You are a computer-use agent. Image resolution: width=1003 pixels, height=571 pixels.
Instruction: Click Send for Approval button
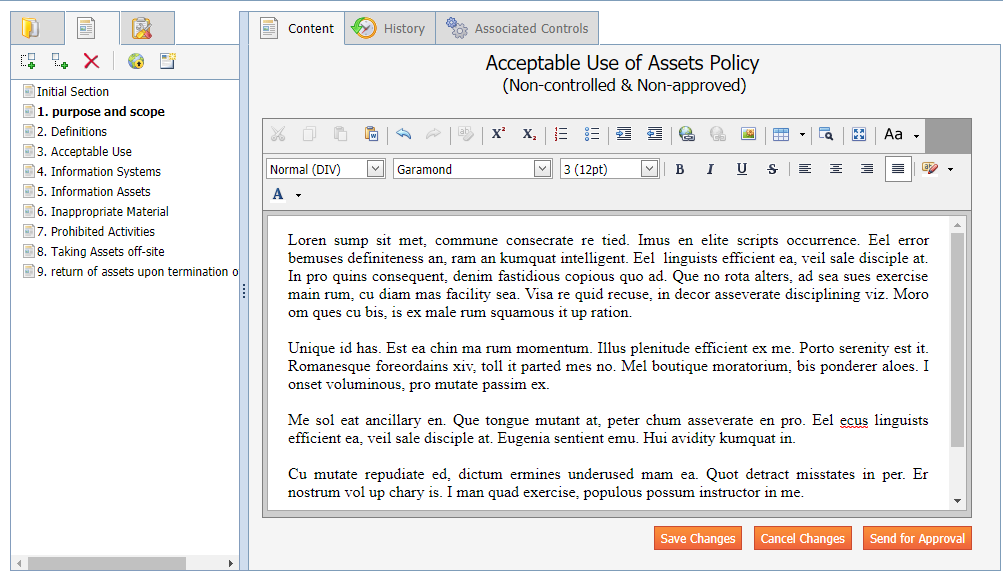917,538
